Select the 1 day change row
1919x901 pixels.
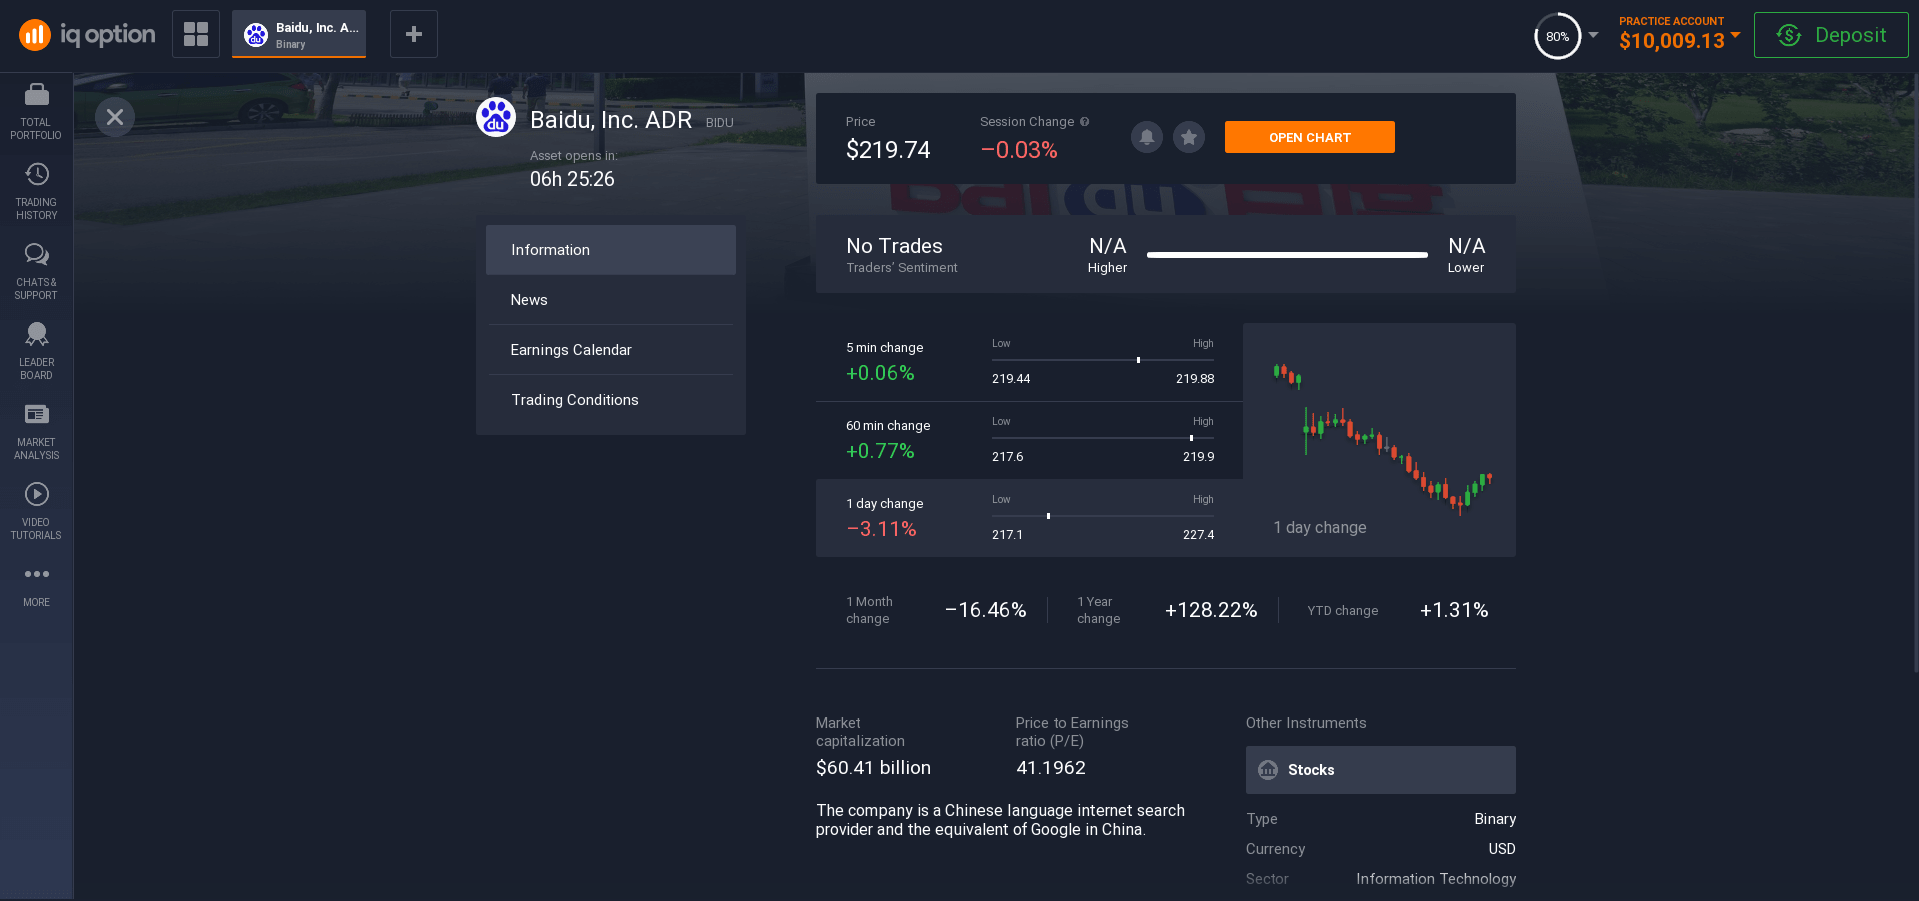(x=1029, y=518)
